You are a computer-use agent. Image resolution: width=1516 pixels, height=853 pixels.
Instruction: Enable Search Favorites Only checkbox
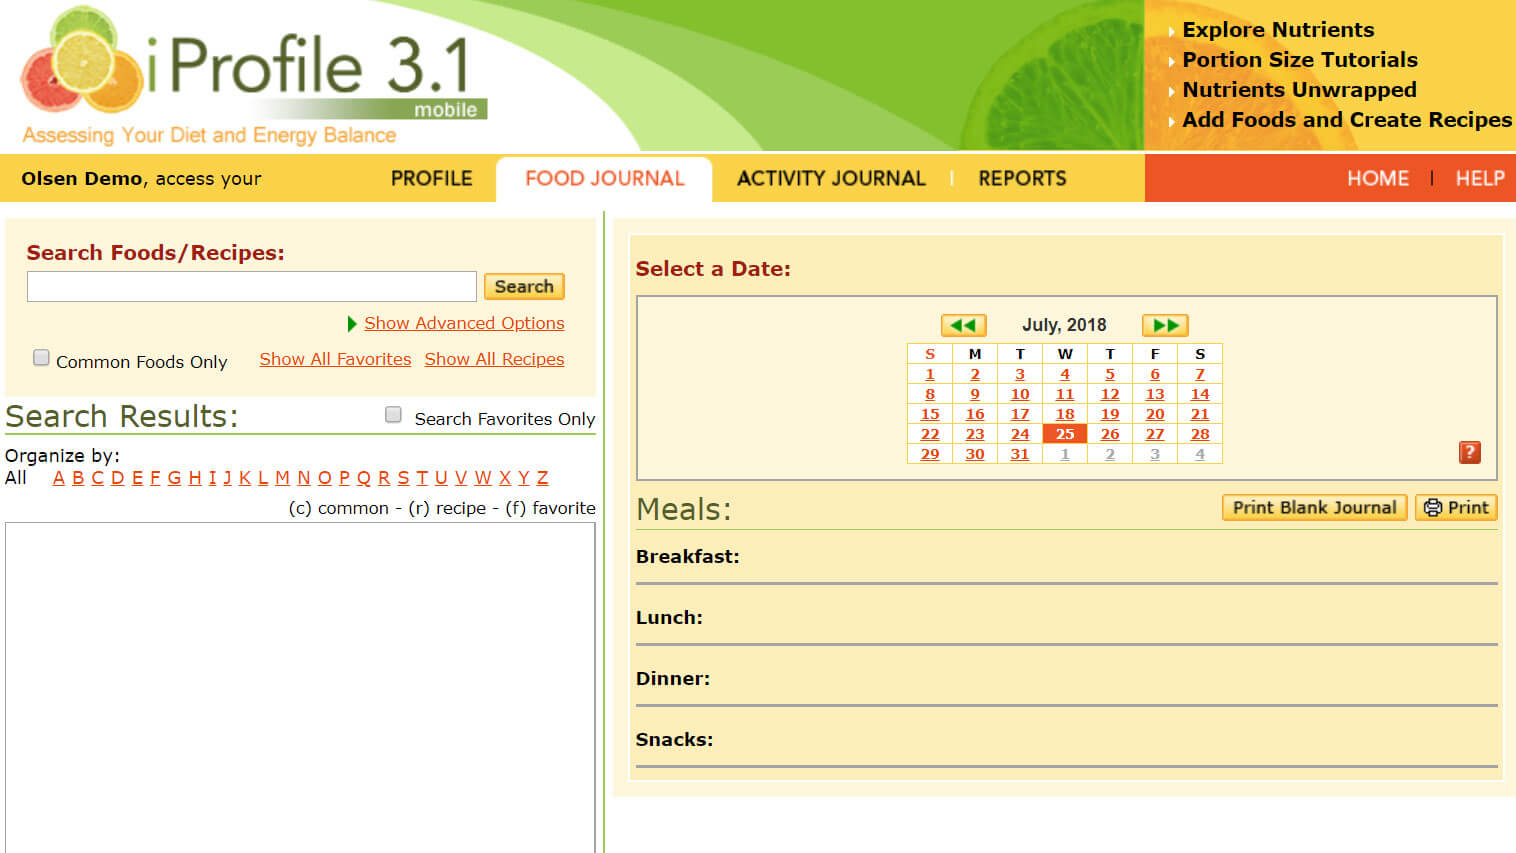click(393, 415)
